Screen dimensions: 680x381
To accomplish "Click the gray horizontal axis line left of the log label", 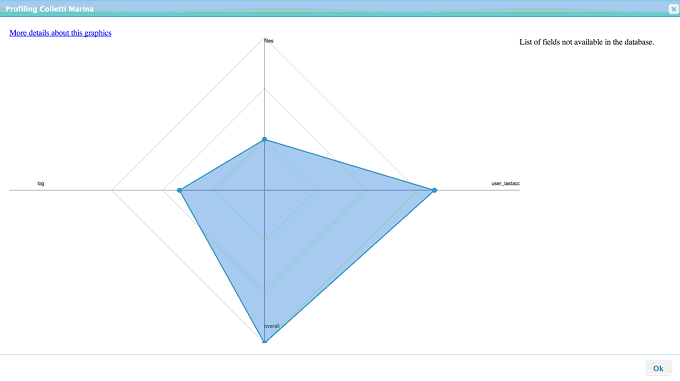I will tap(23, 190).
